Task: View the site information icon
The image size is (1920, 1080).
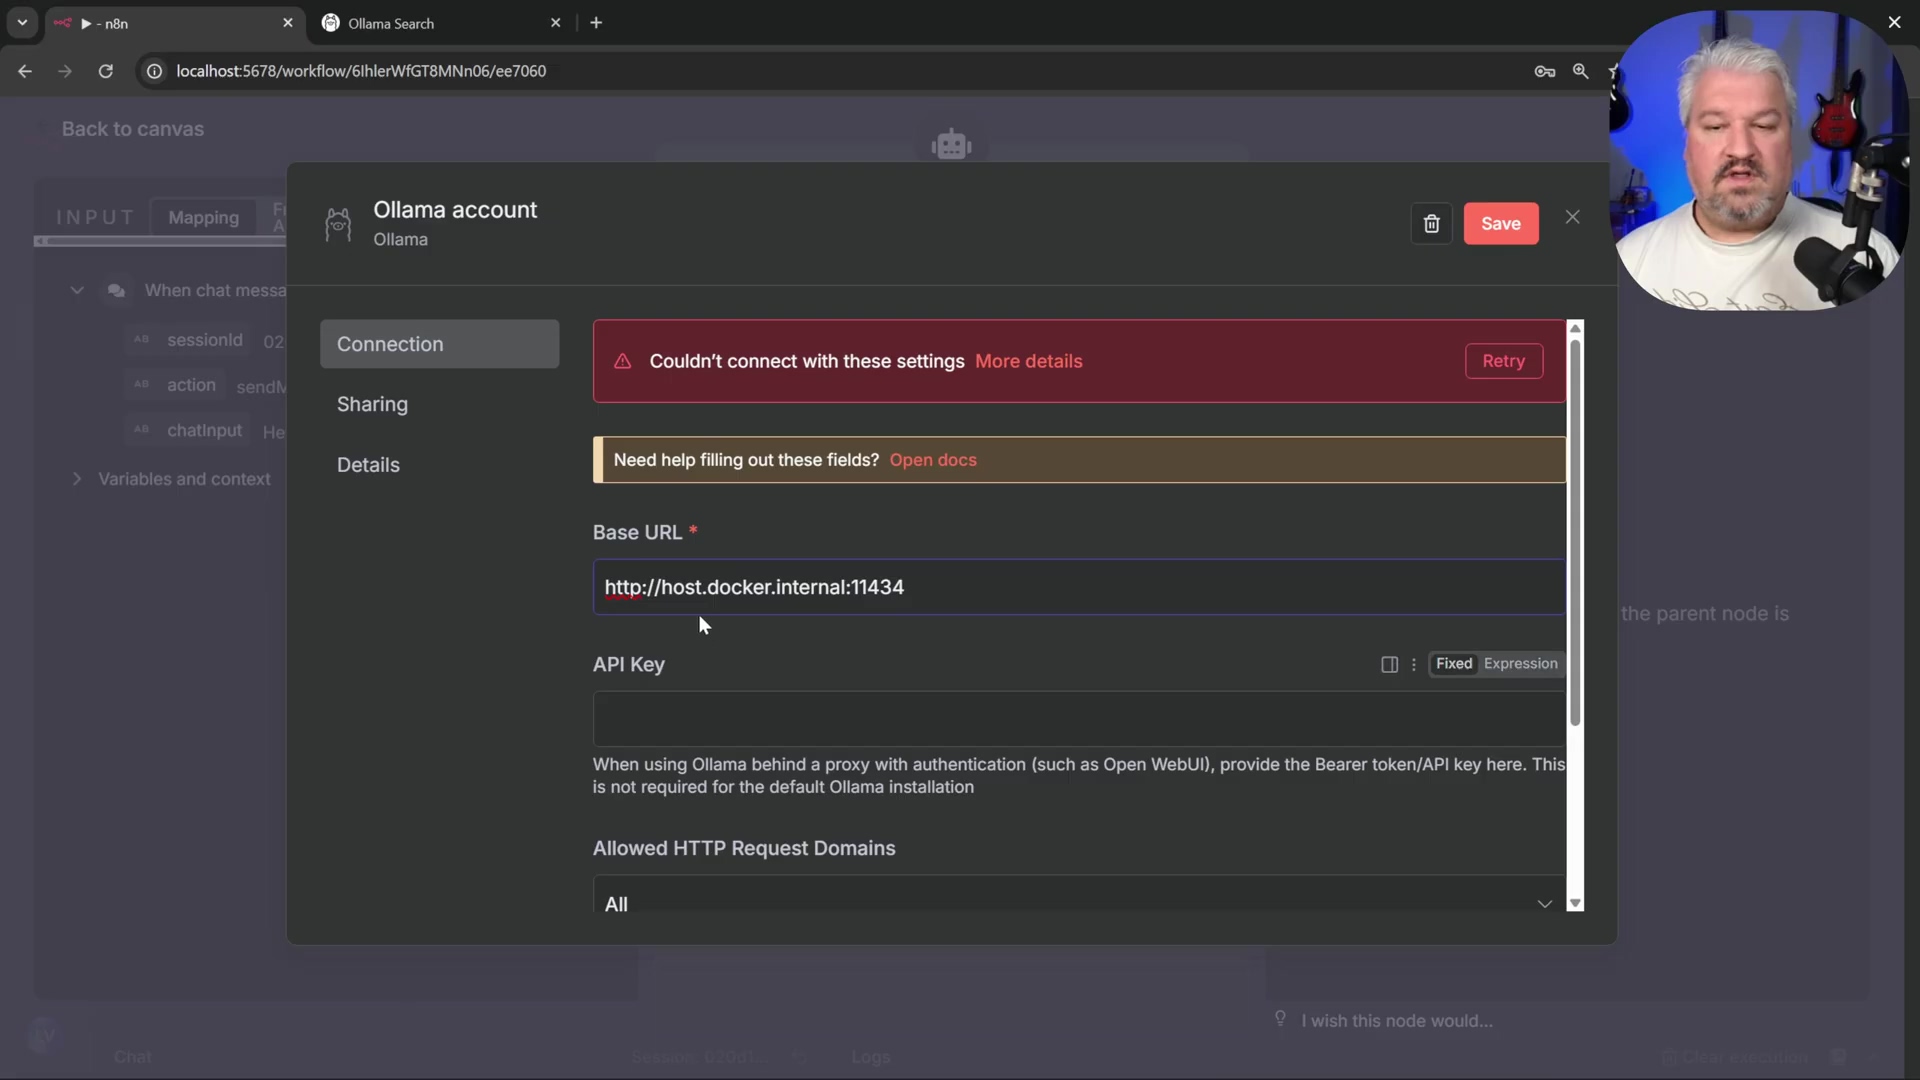Action: coord(154,71)
